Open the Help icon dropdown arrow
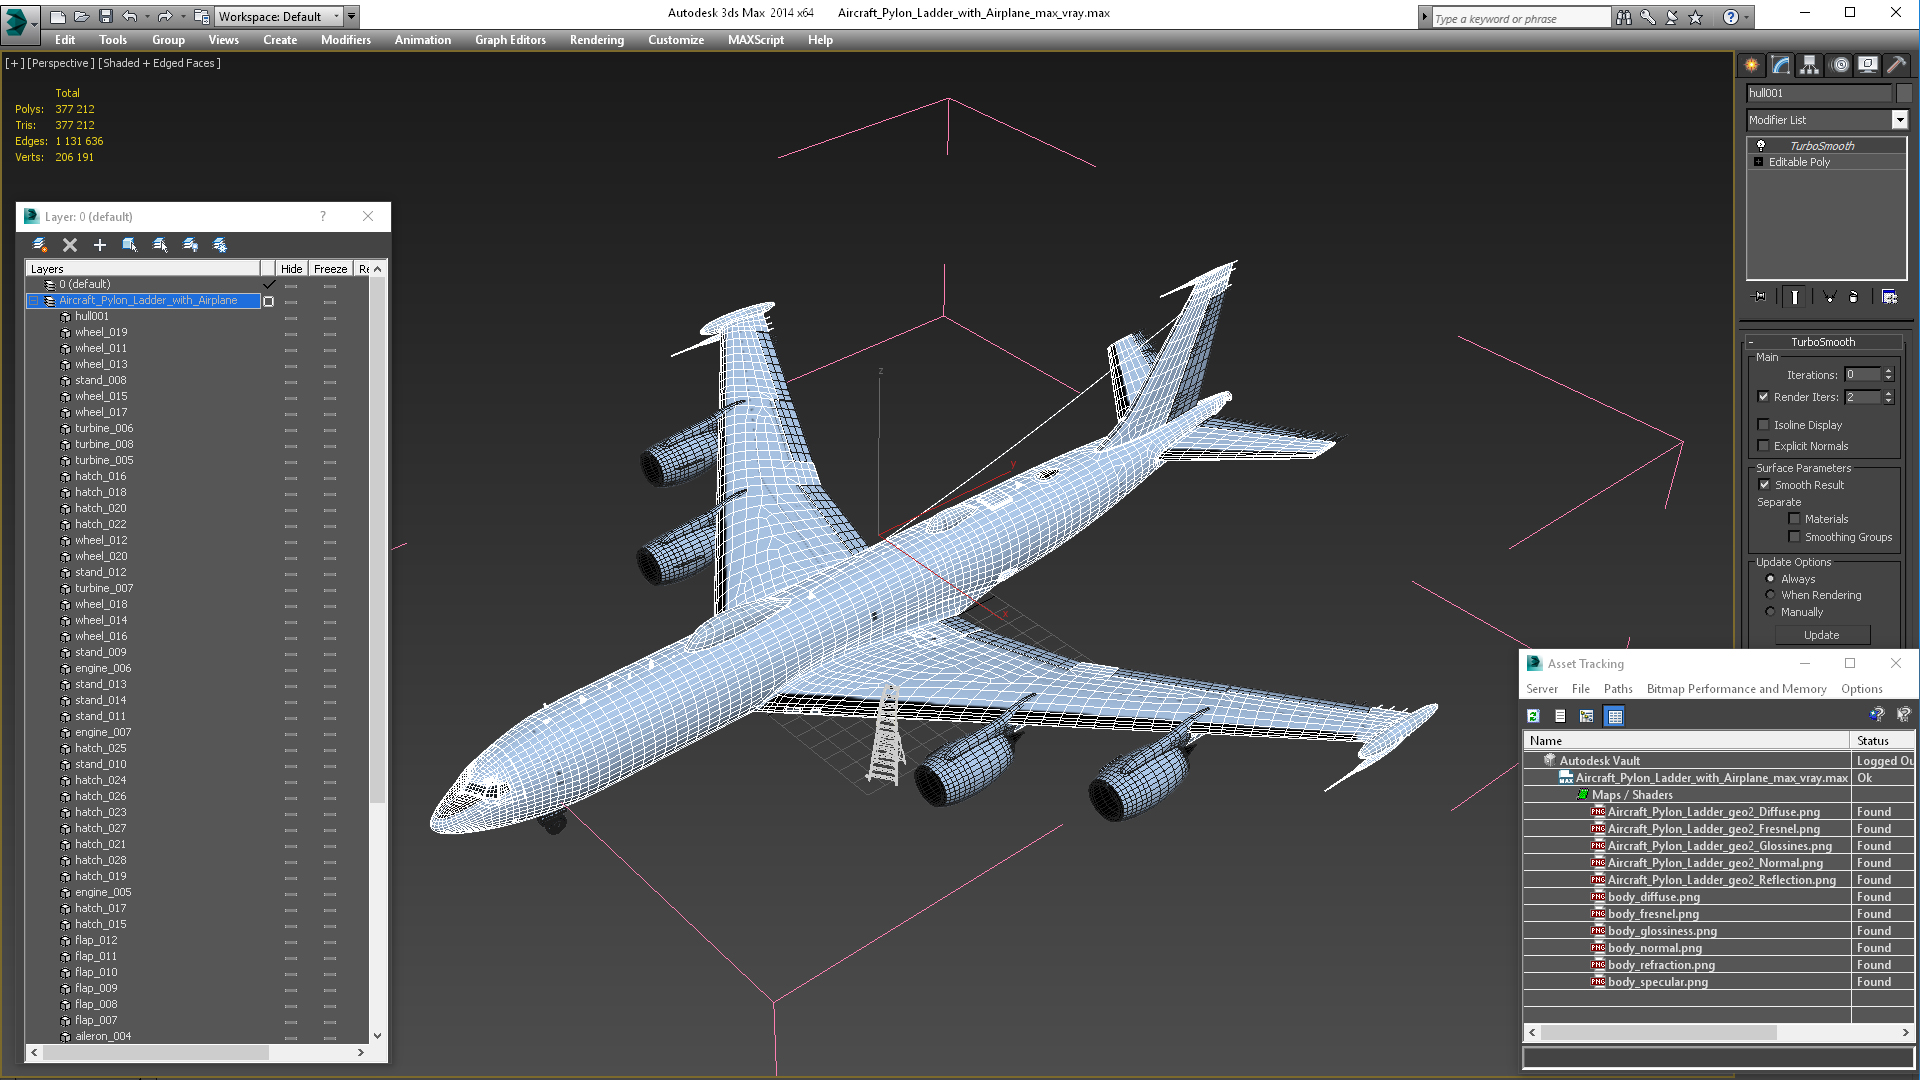1920x1080 pixels. (x=1747, y=17)
